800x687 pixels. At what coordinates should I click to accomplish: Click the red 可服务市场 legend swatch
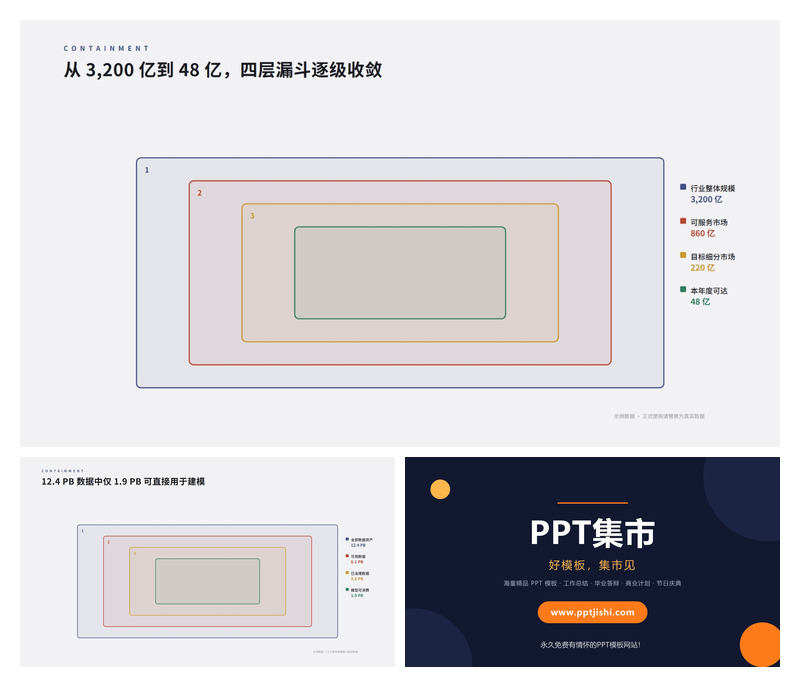click(x=683, y=221)
